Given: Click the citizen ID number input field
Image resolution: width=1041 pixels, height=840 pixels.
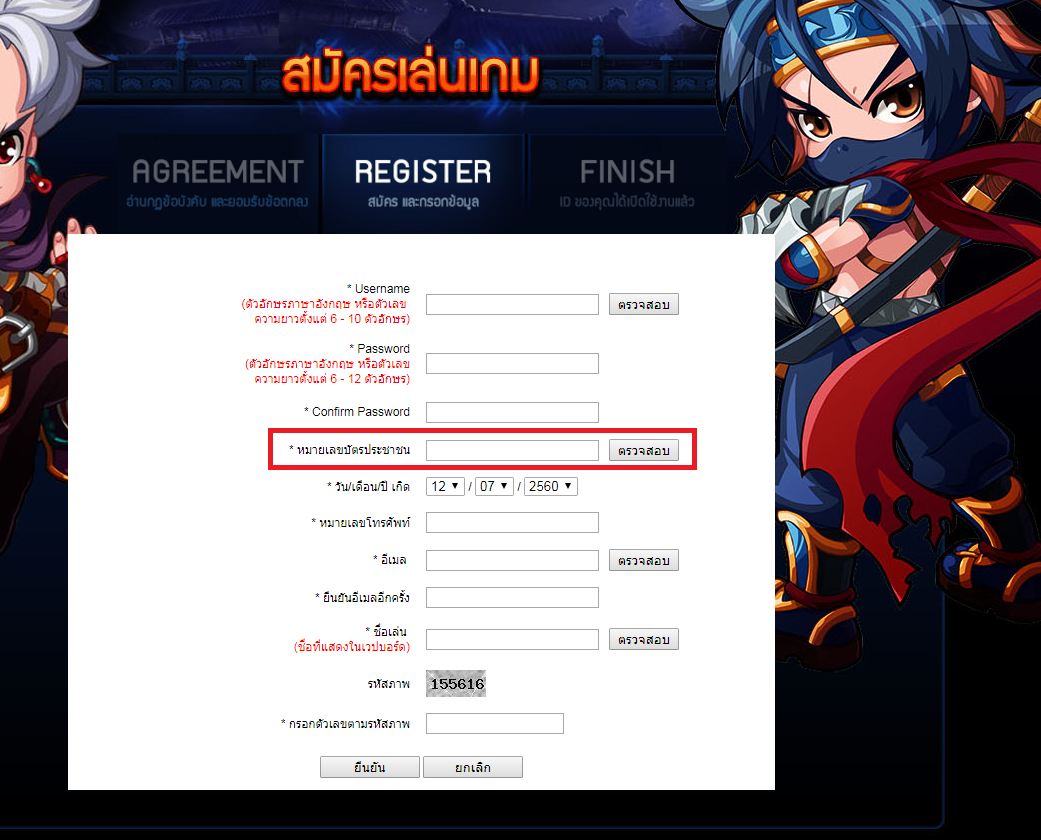Looking at the screenshot, I should click(x=512, y=450).
